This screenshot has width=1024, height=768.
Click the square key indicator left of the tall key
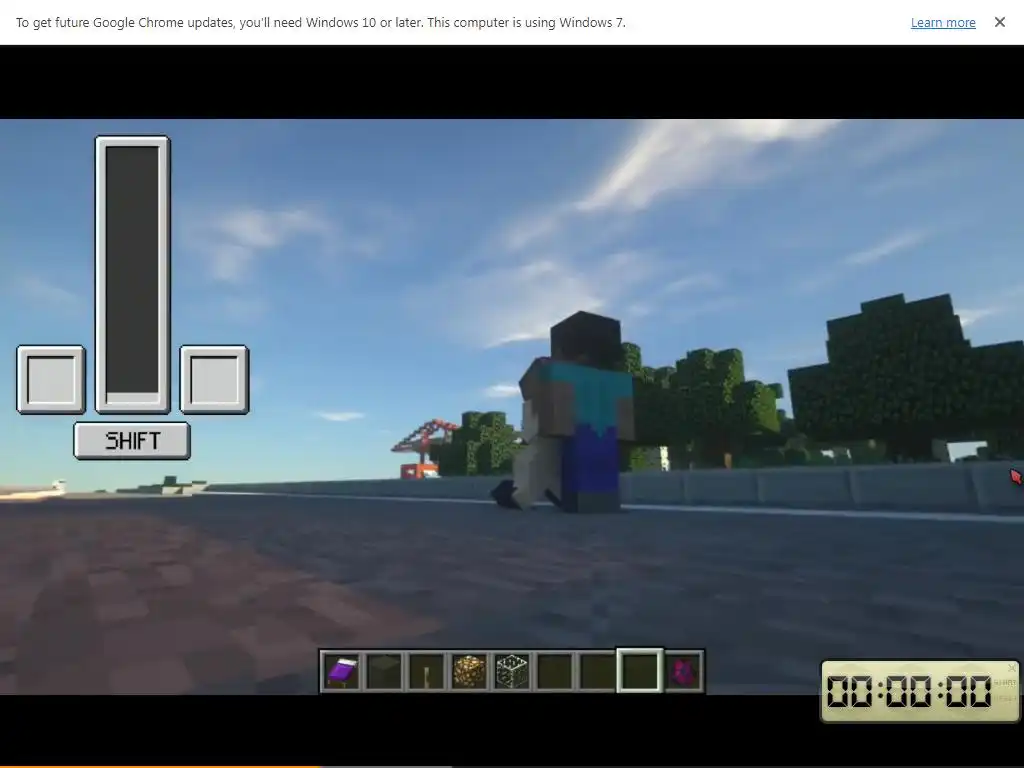coord(51,379)
